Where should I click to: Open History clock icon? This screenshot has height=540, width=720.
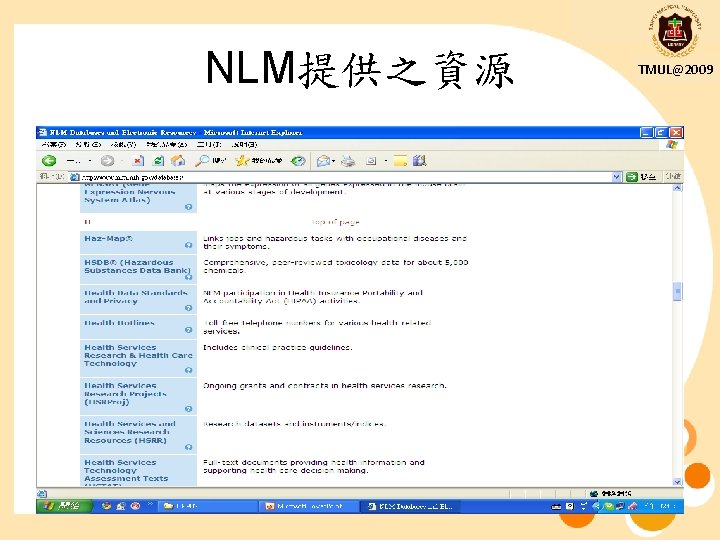[298, 161]
